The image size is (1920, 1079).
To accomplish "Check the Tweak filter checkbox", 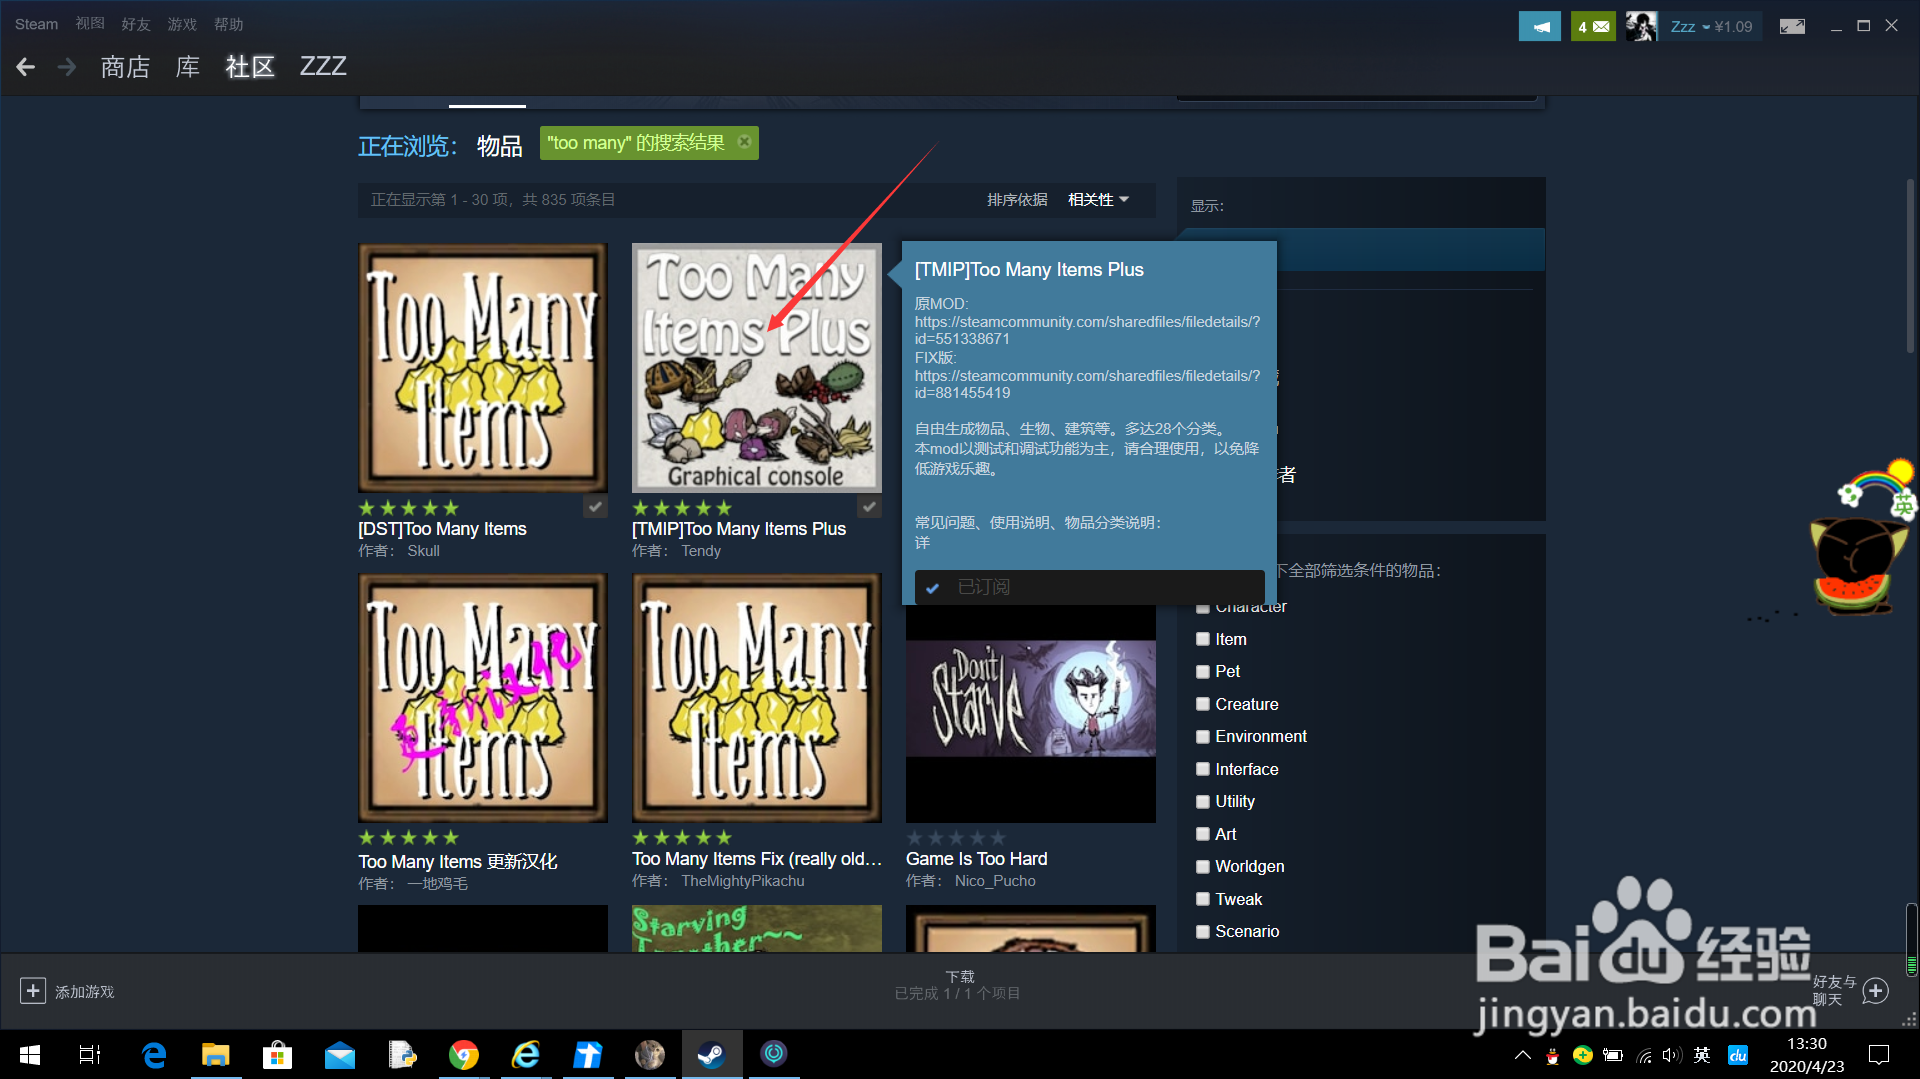I will 1203,899.
